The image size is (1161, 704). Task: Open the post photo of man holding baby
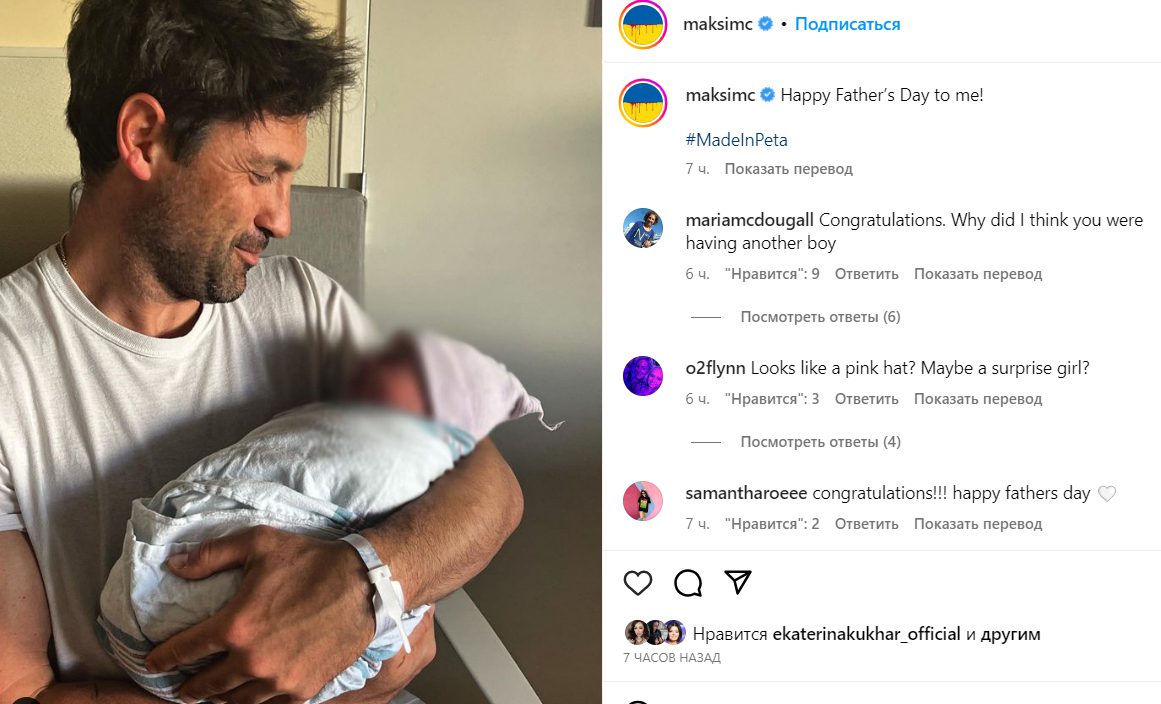(301, 352)
